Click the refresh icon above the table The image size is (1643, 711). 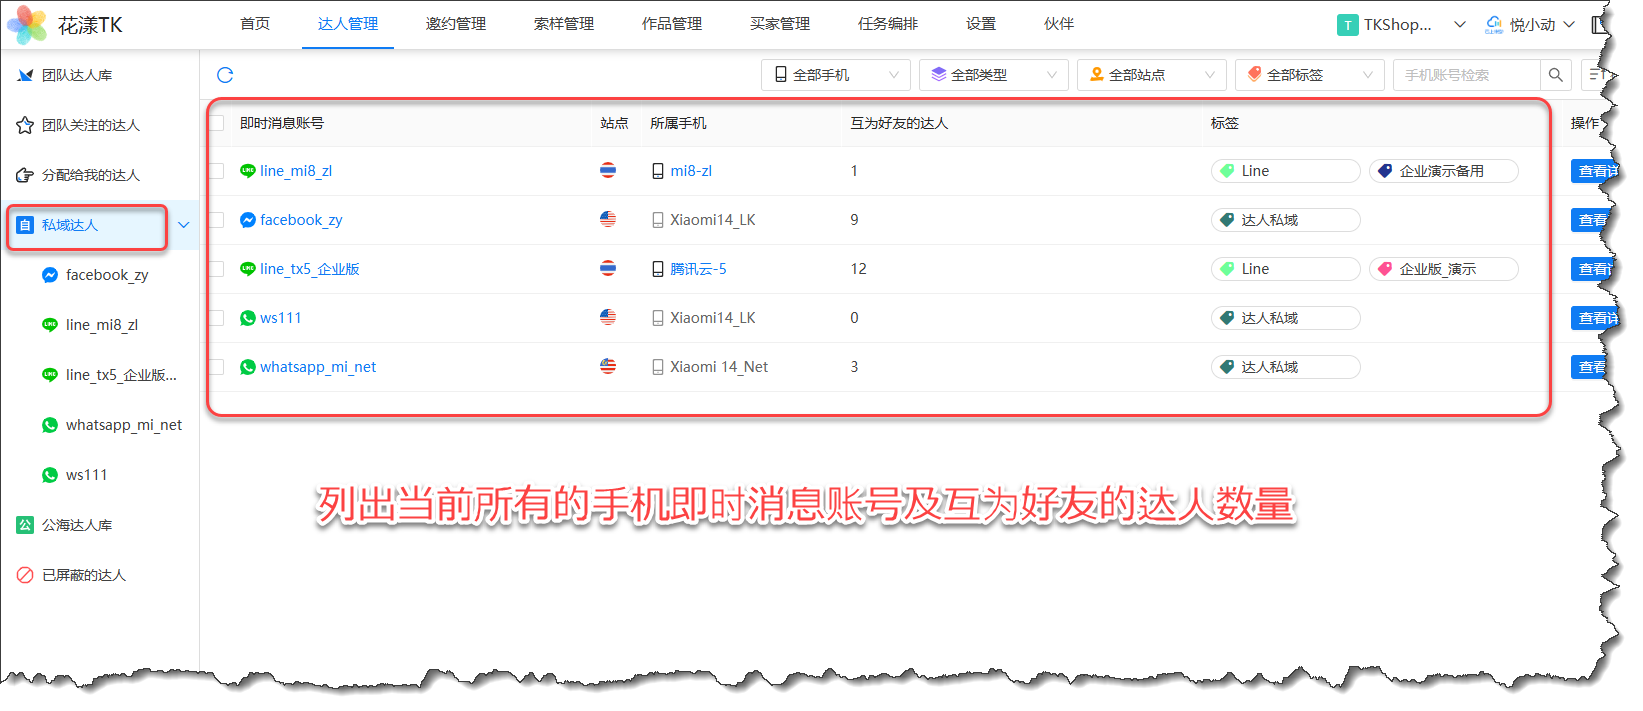point(225,75)
